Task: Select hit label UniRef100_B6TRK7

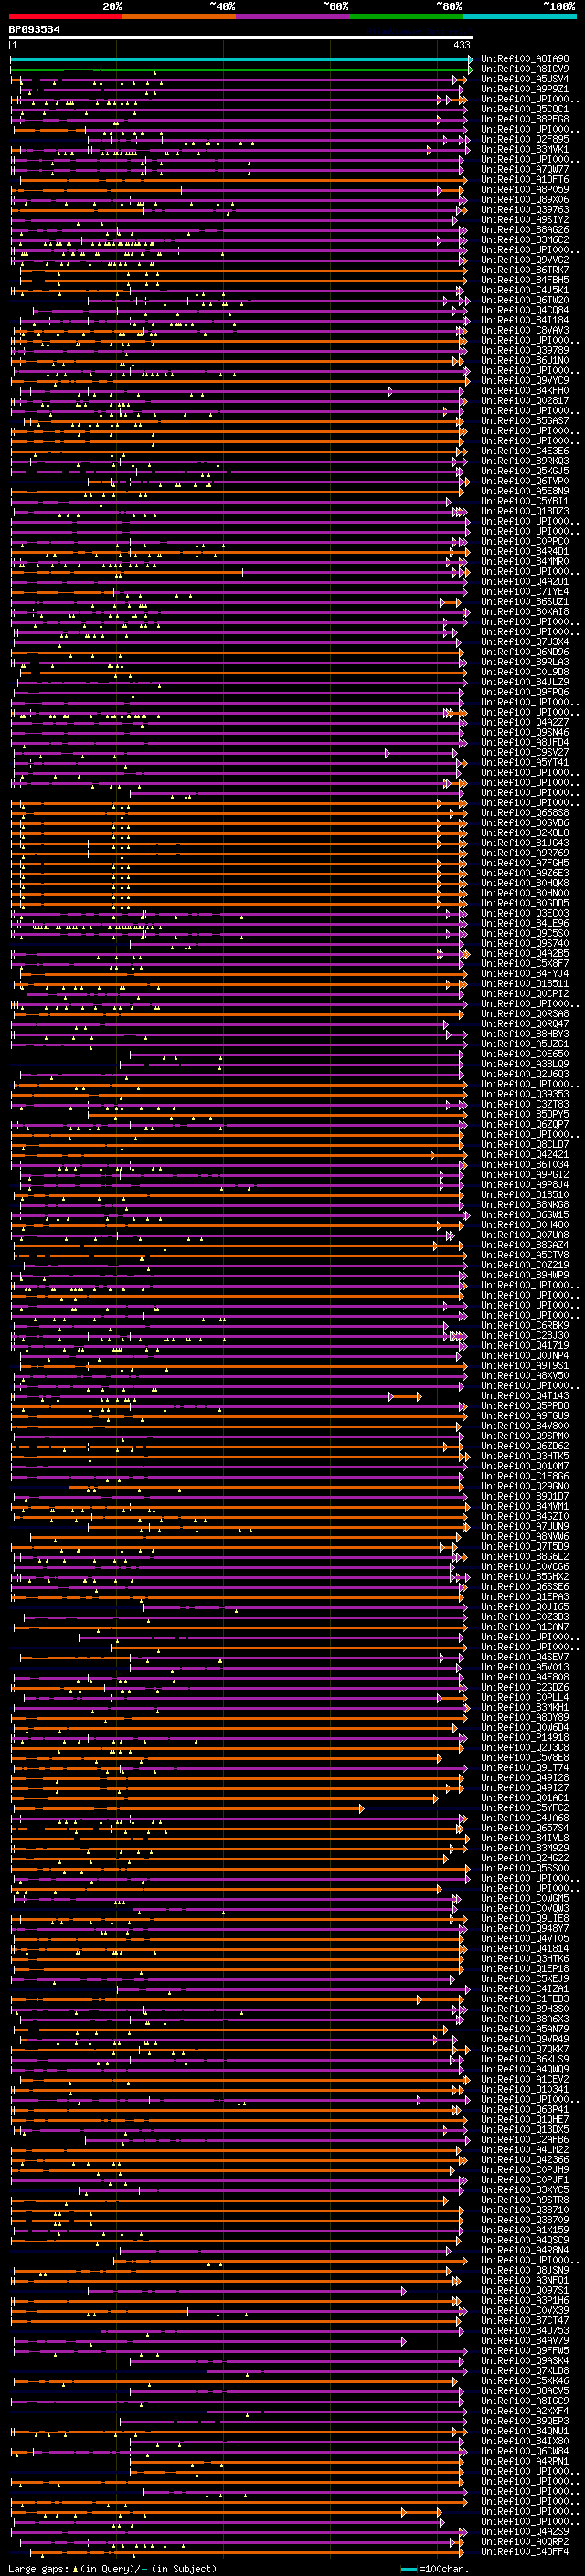Action: tap(525, 270)
